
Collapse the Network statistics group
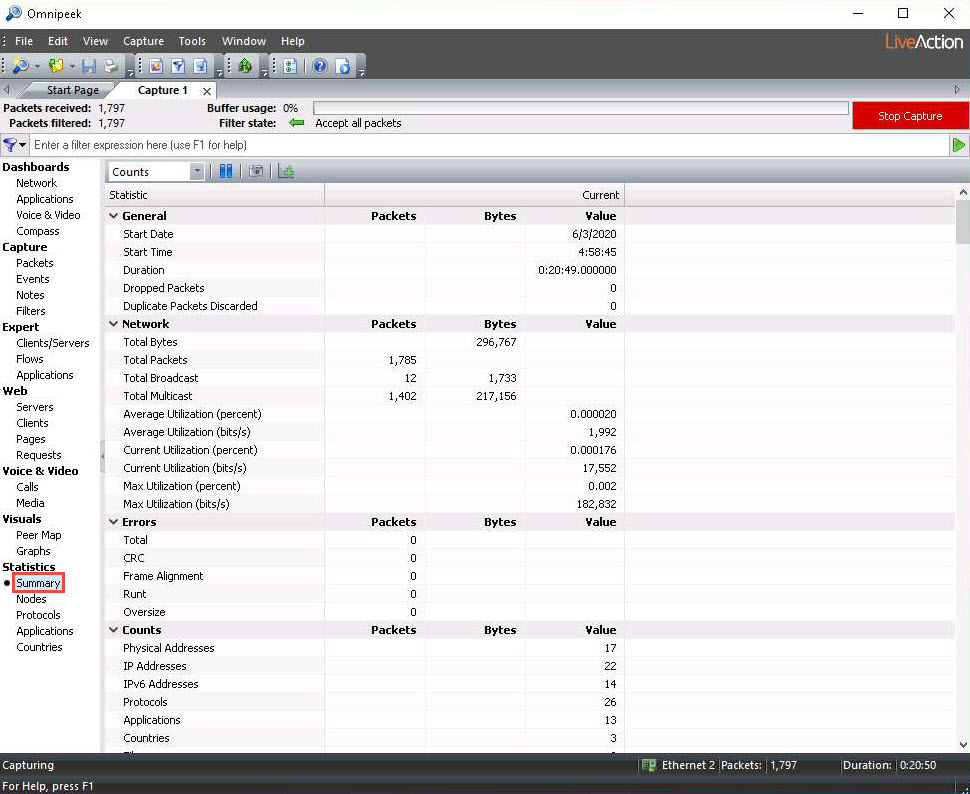[113, 324]
